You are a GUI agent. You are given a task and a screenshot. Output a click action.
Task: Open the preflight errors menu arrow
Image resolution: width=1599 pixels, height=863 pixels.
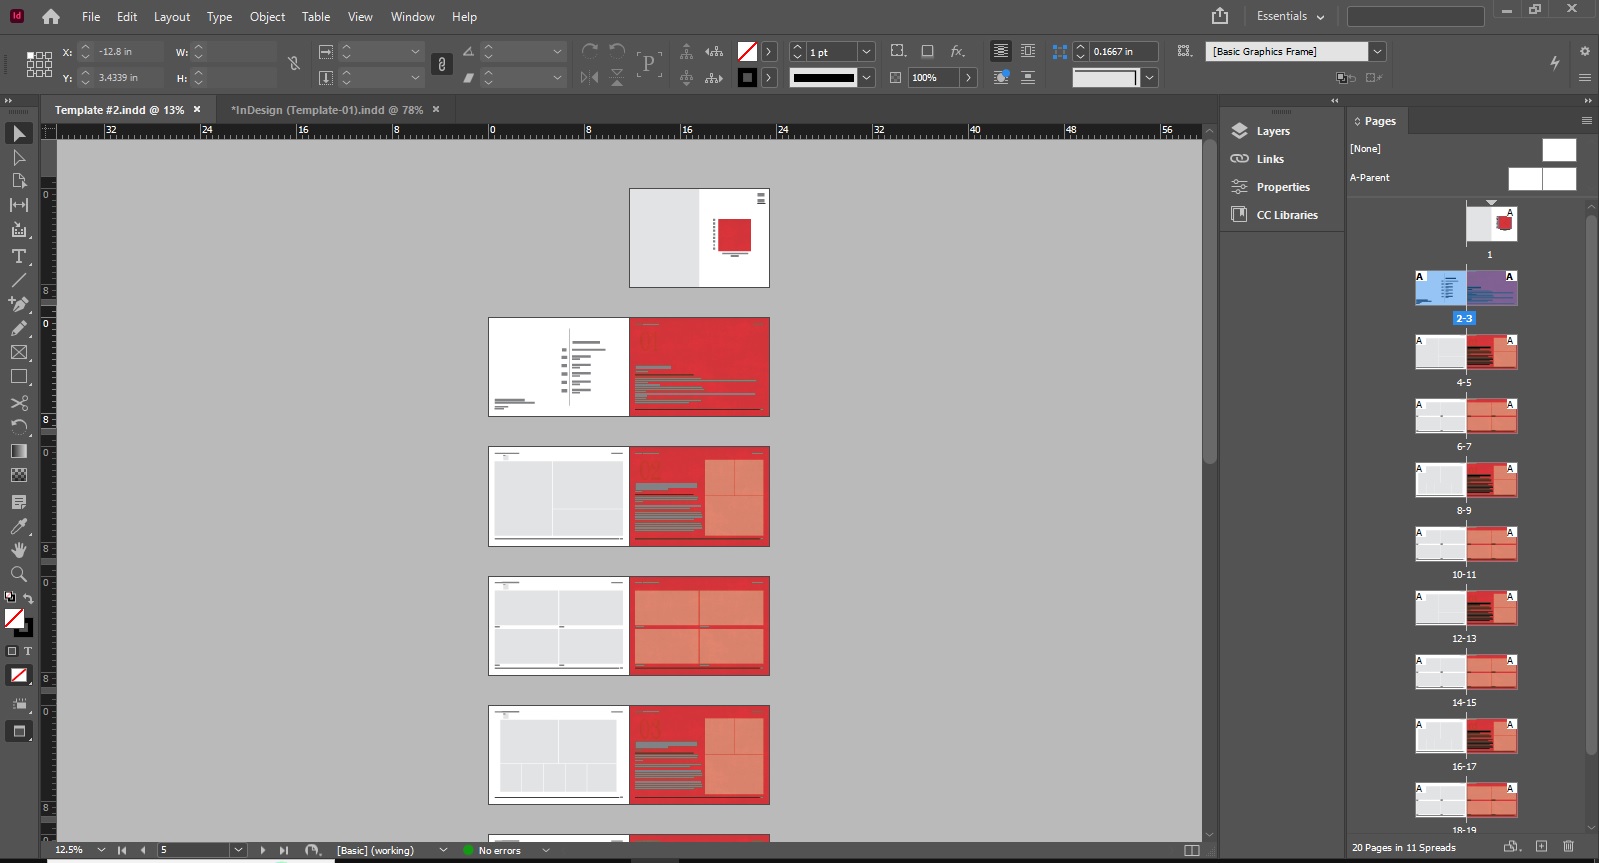(x=545, y=850)
